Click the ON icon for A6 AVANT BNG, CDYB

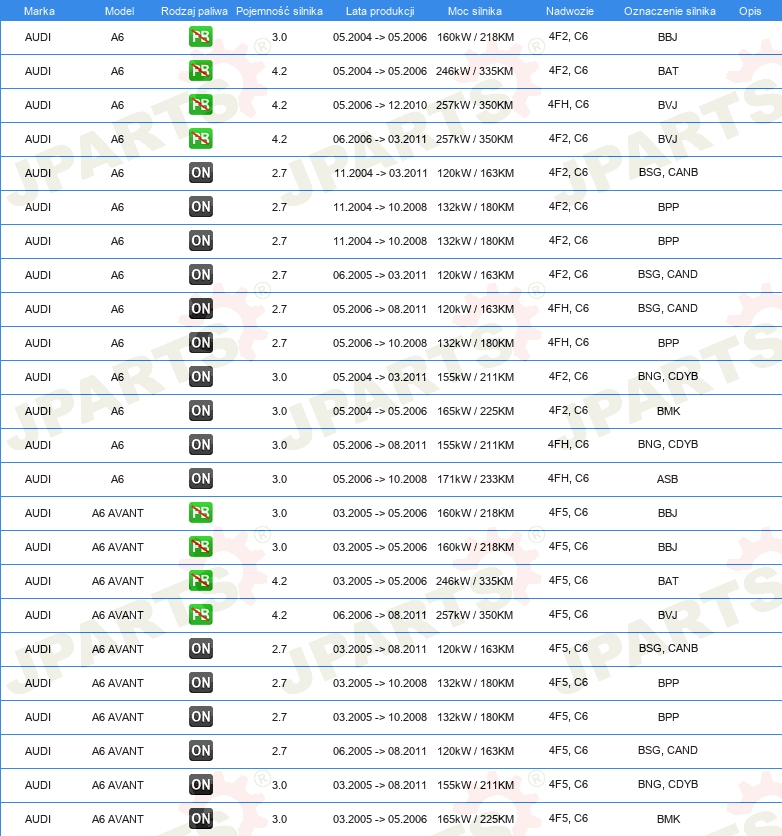[200, 785]
